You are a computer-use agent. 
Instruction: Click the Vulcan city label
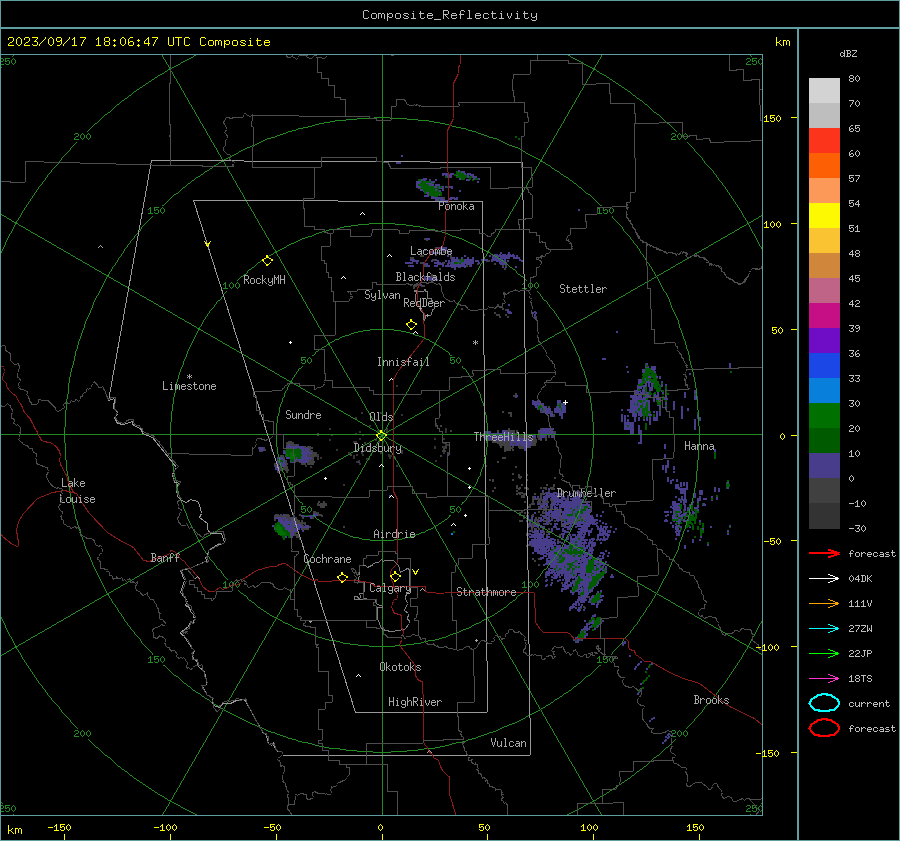(x=509, y=743)
